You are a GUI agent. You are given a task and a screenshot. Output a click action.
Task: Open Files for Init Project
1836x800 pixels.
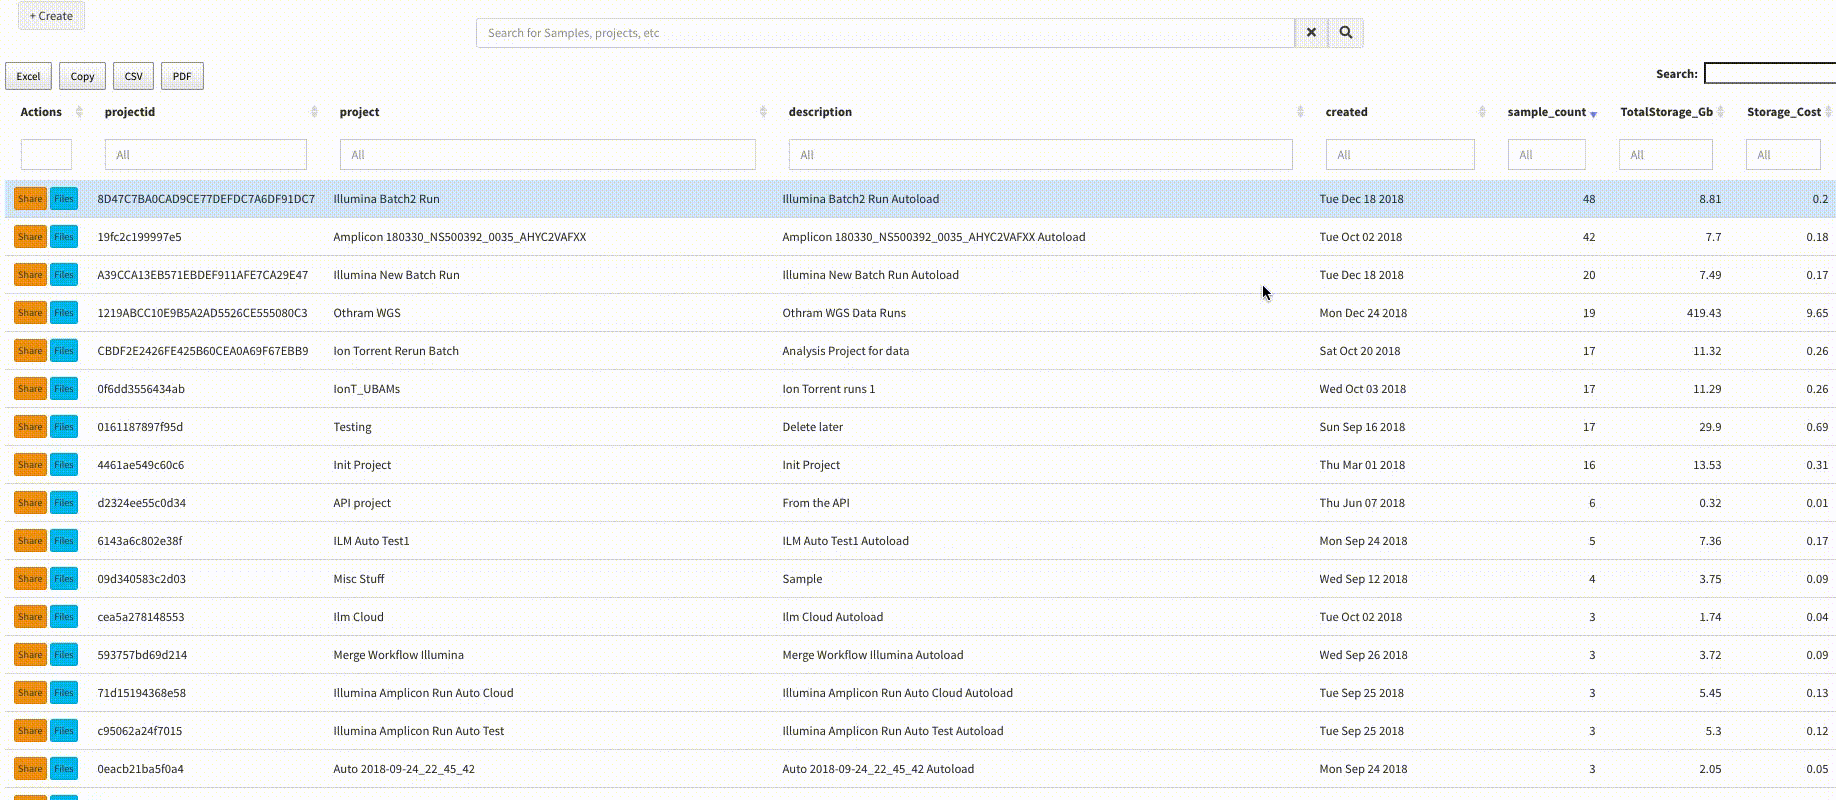click(64, 465)
